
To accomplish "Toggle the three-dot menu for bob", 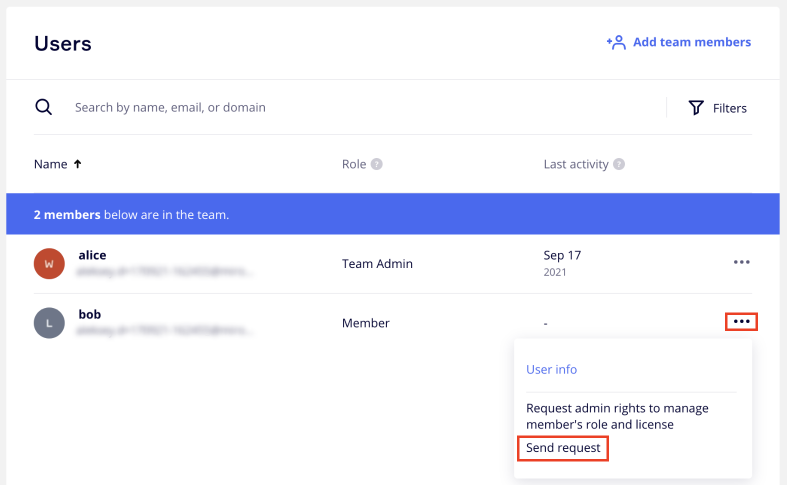I will (x=741, y=322).
